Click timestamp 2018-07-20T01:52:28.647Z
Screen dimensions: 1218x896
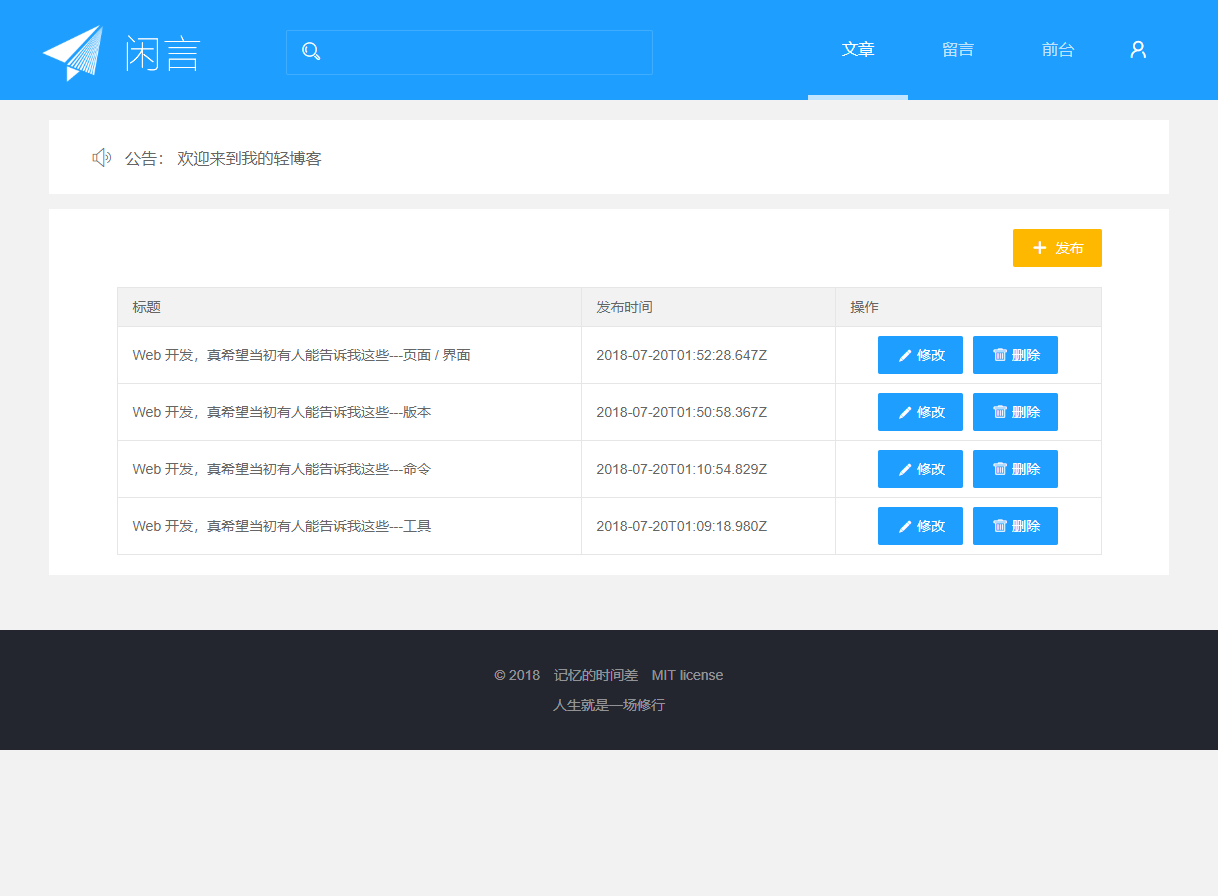(x=682, y=355)
